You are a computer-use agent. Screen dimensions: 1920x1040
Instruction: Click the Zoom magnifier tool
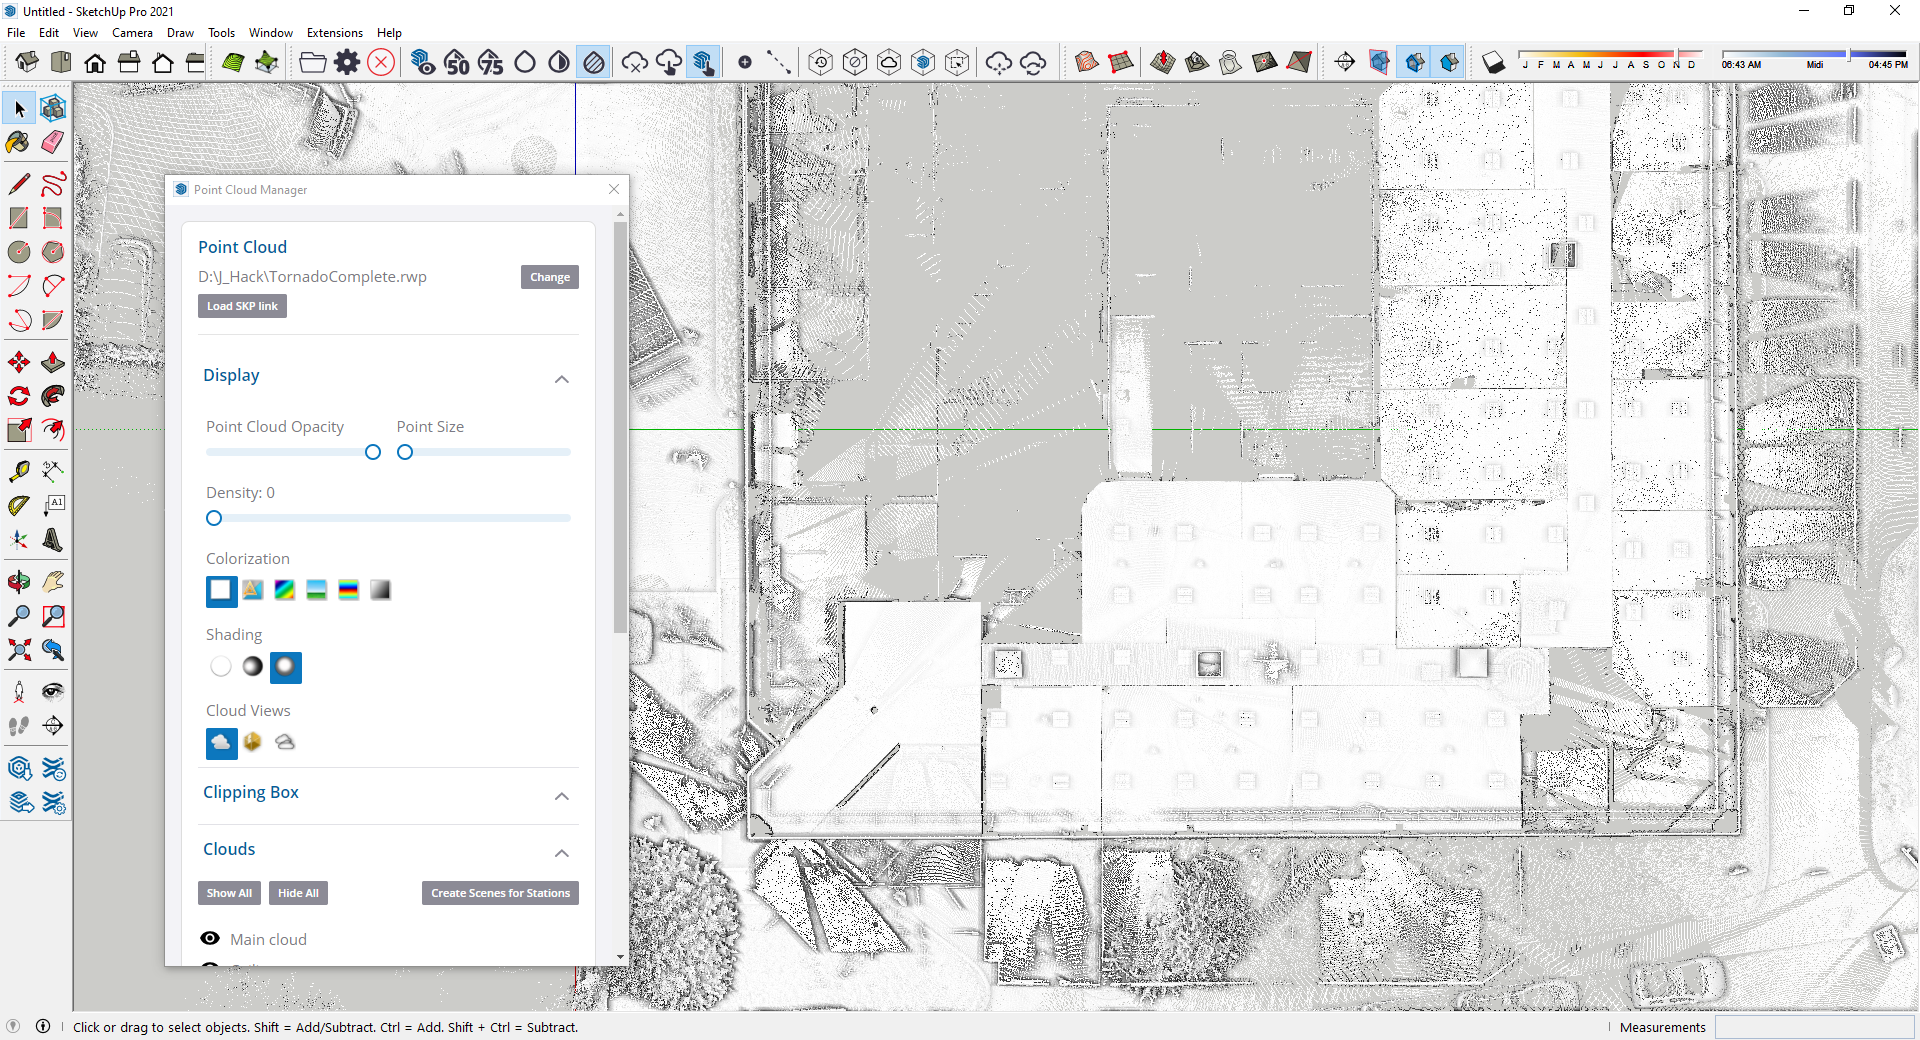(x=19, y=616)
